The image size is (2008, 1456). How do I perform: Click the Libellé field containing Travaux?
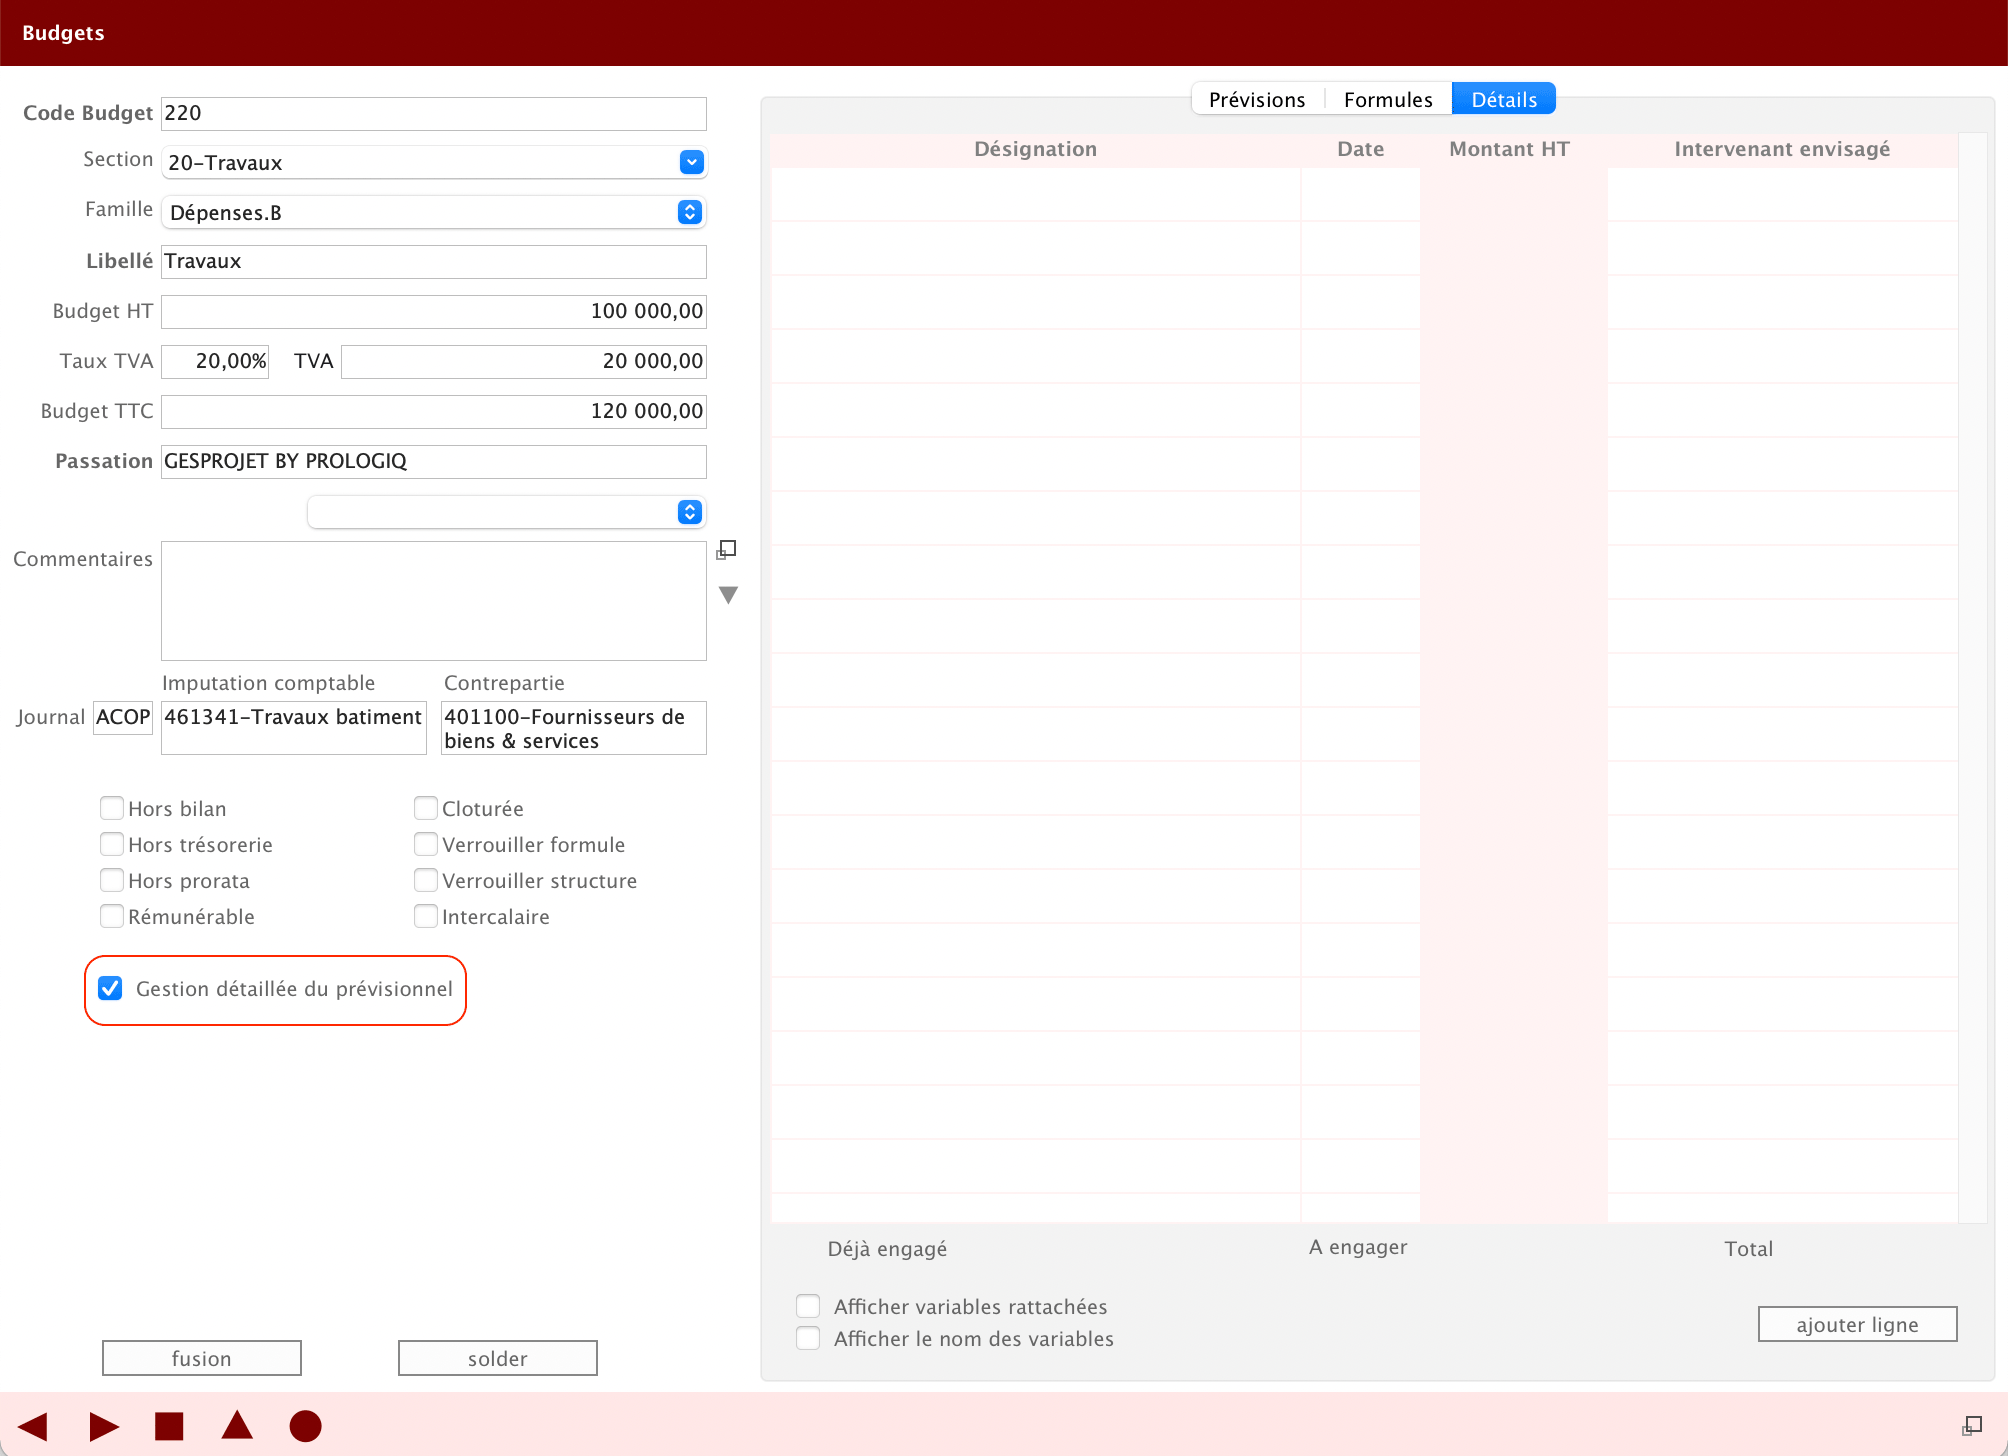click(x=434, y=261)
